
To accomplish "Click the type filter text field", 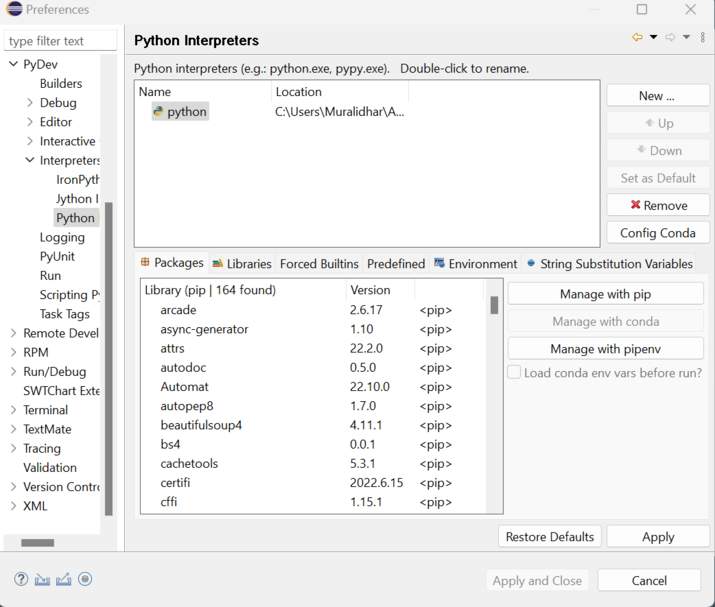I will (61, 41).
